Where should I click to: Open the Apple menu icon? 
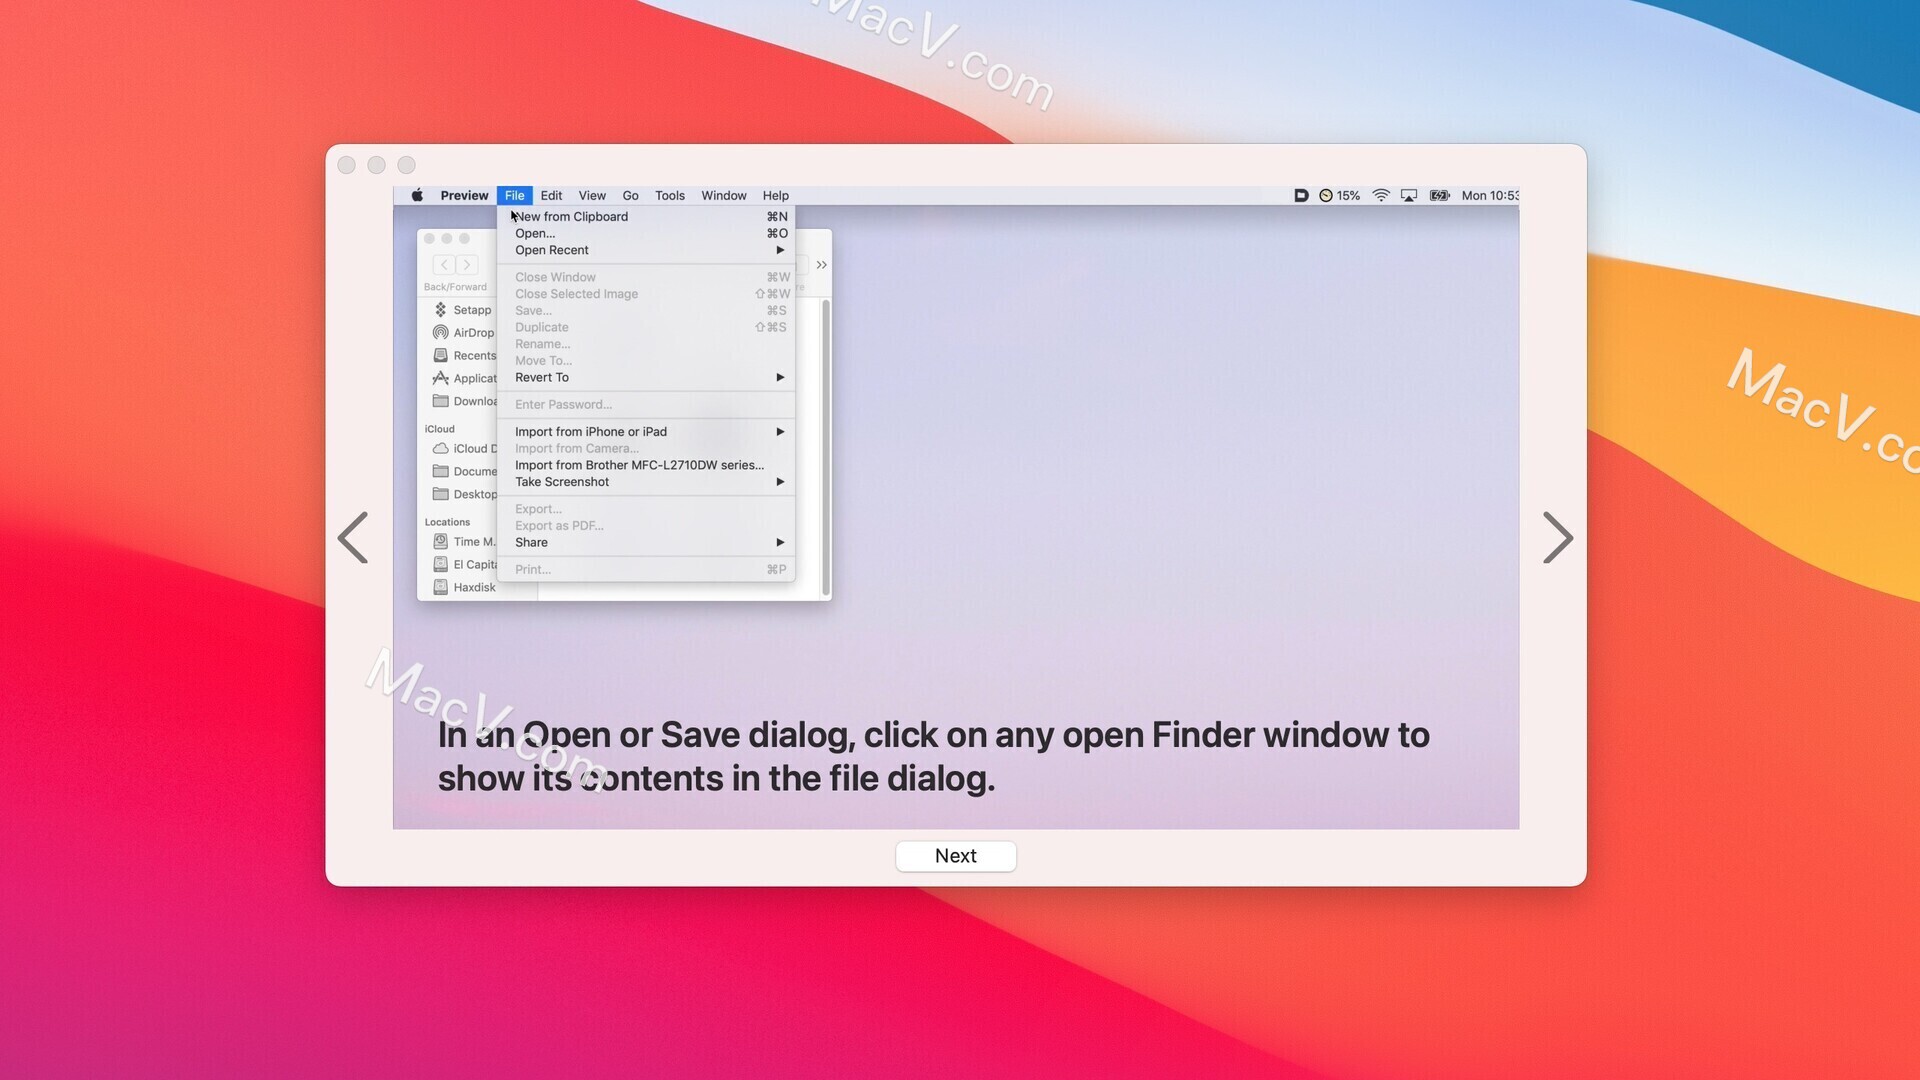[x=417, y=195]
